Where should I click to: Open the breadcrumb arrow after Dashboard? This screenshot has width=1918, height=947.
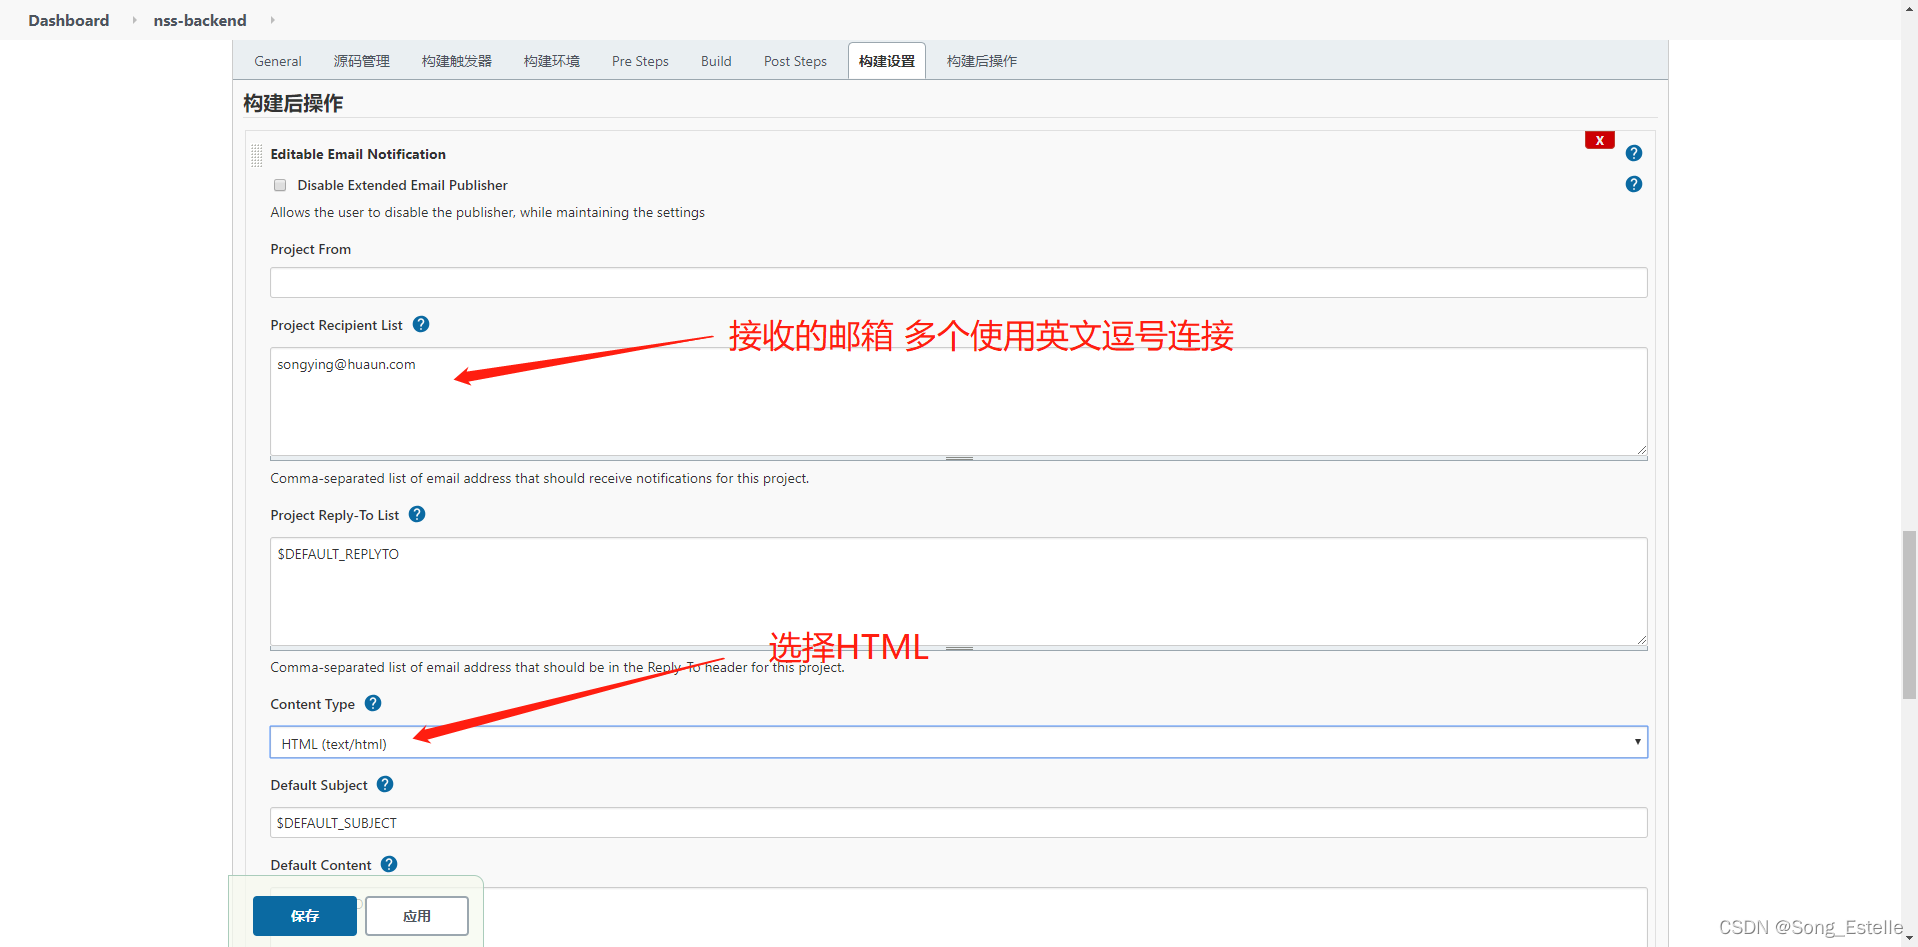[134, 20]
